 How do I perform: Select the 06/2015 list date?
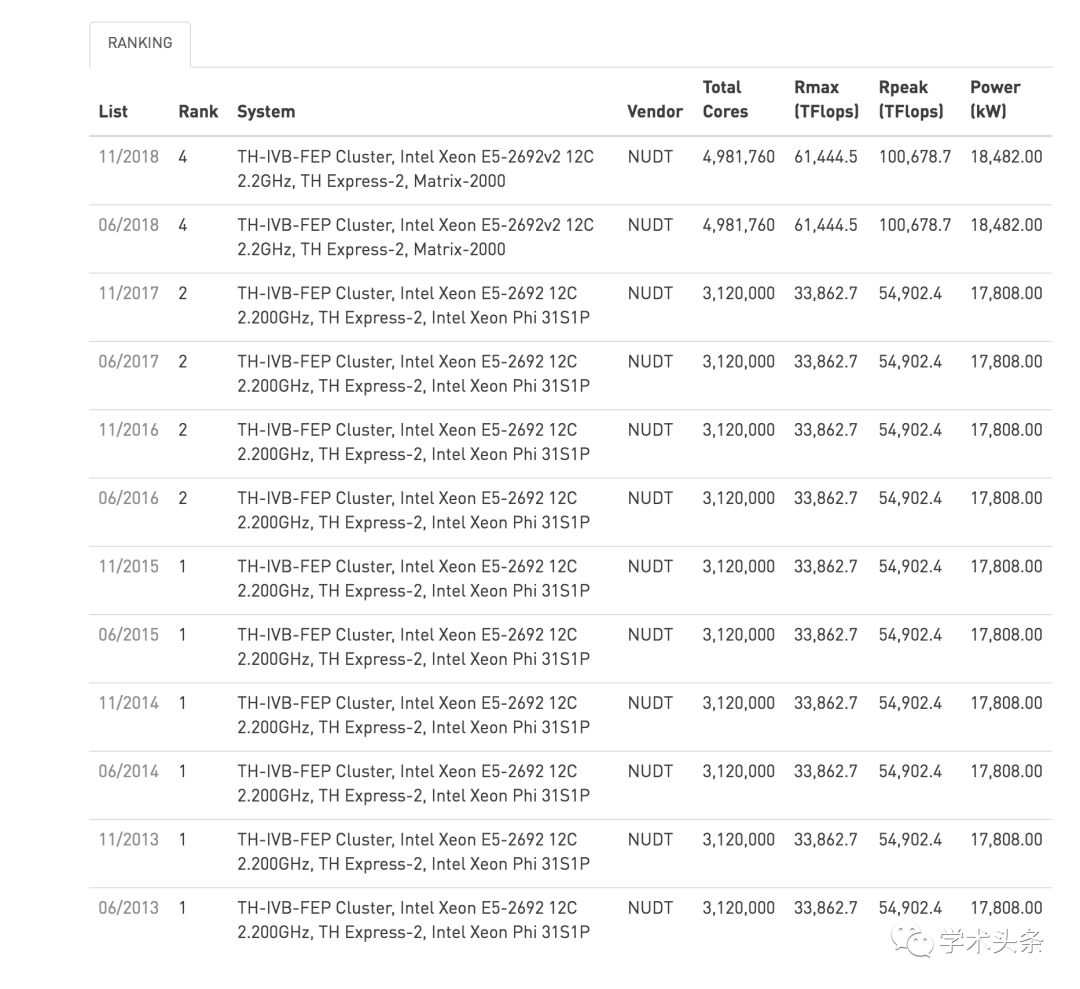tap(129, 634)
